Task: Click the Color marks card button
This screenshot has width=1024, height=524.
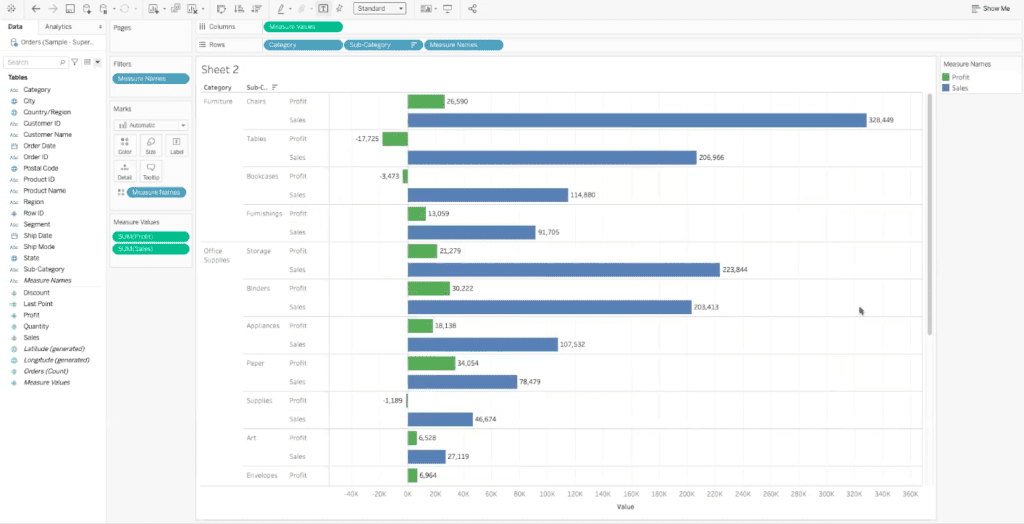Action: click(x=125, y=145)
